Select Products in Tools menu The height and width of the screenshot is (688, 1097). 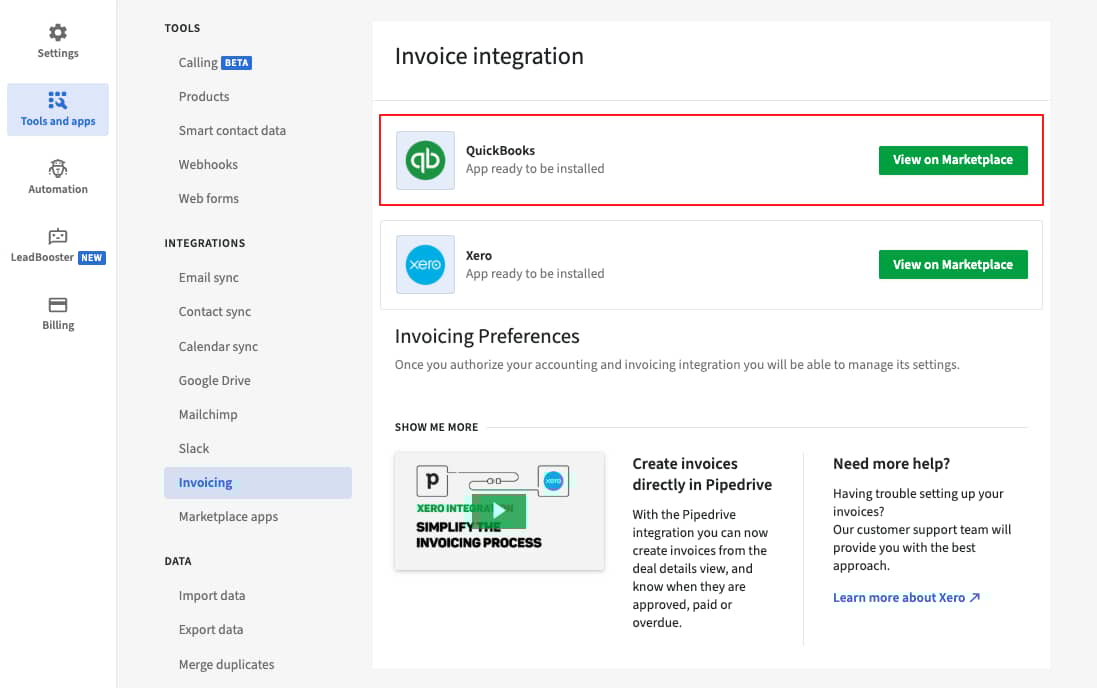[x=204, y=96]
